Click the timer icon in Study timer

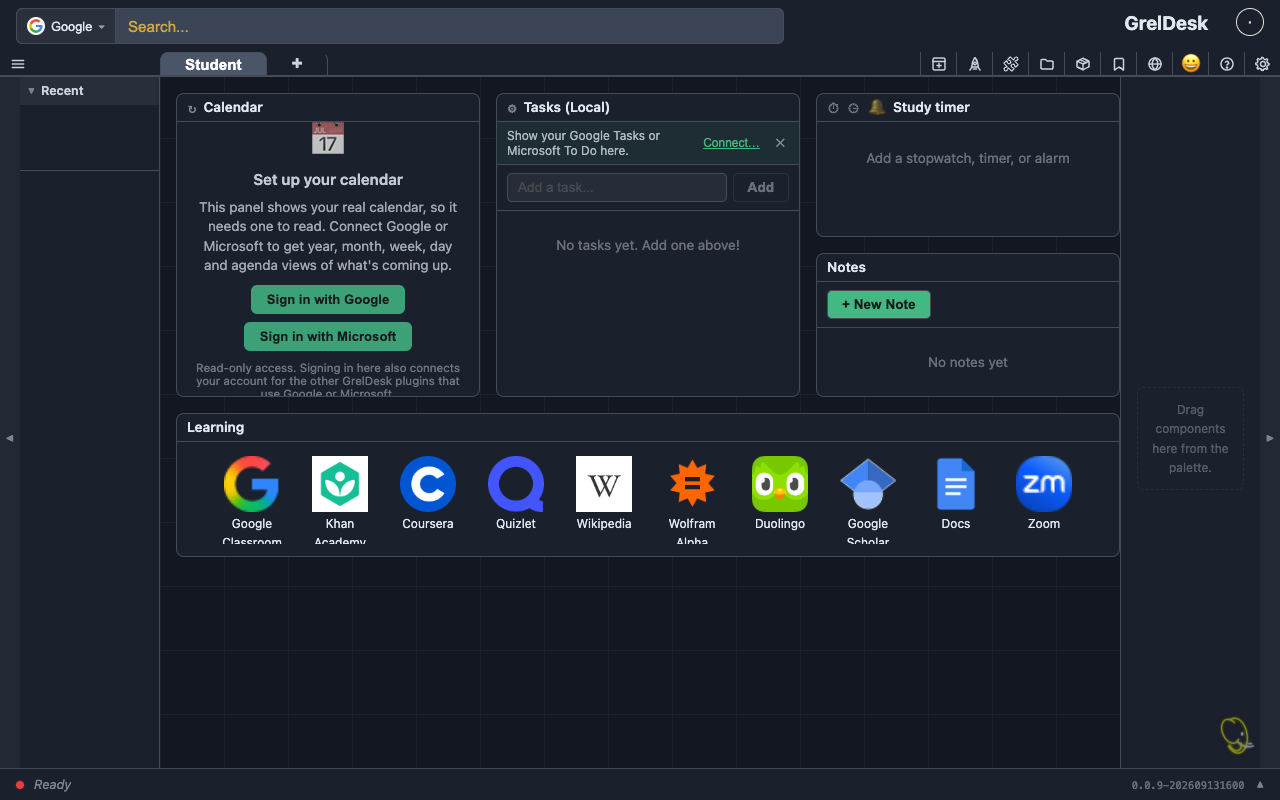854,108
